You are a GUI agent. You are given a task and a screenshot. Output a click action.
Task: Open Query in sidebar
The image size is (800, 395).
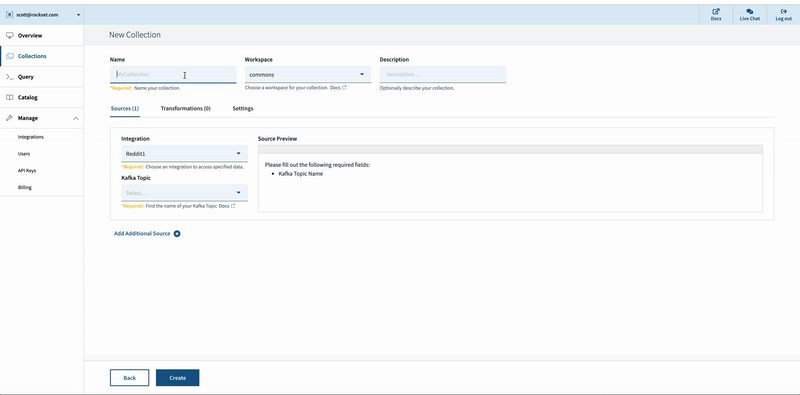tap(26, 77)
